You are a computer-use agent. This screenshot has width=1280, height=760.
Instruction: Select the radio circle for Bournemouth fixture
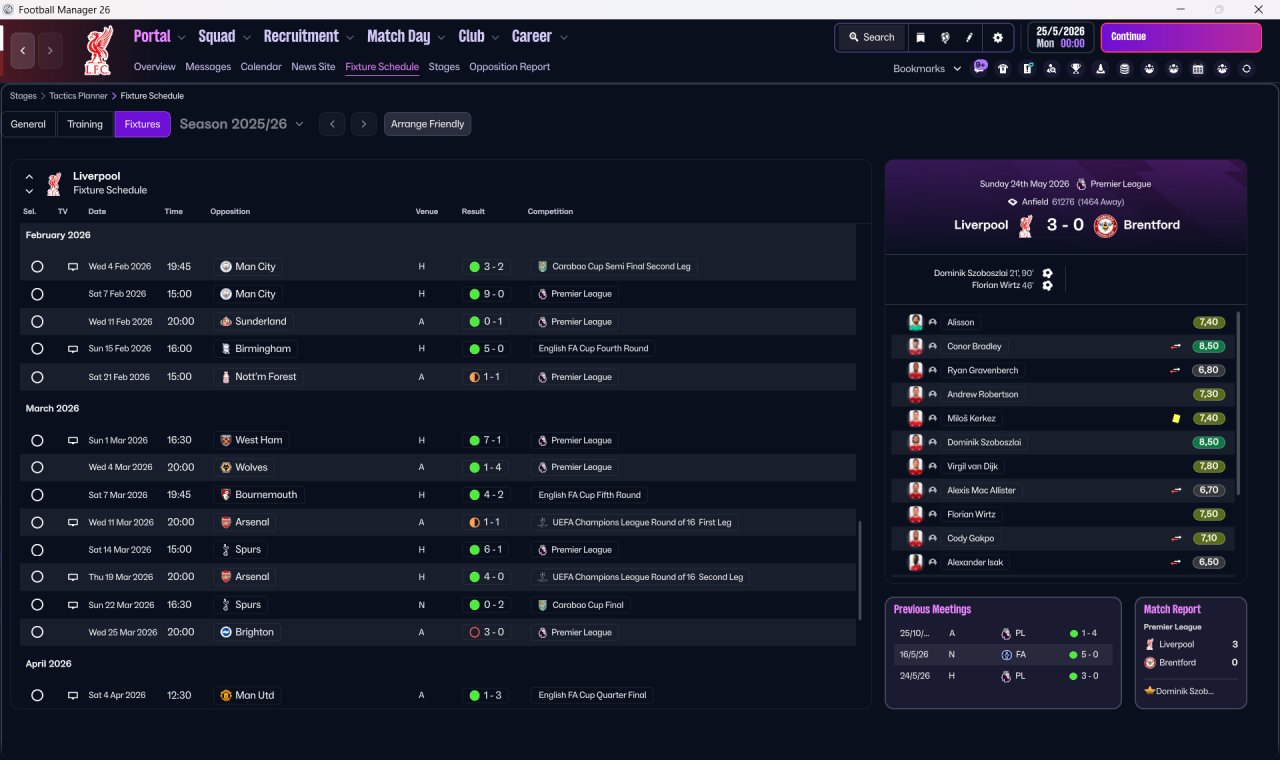pos(37,495)
